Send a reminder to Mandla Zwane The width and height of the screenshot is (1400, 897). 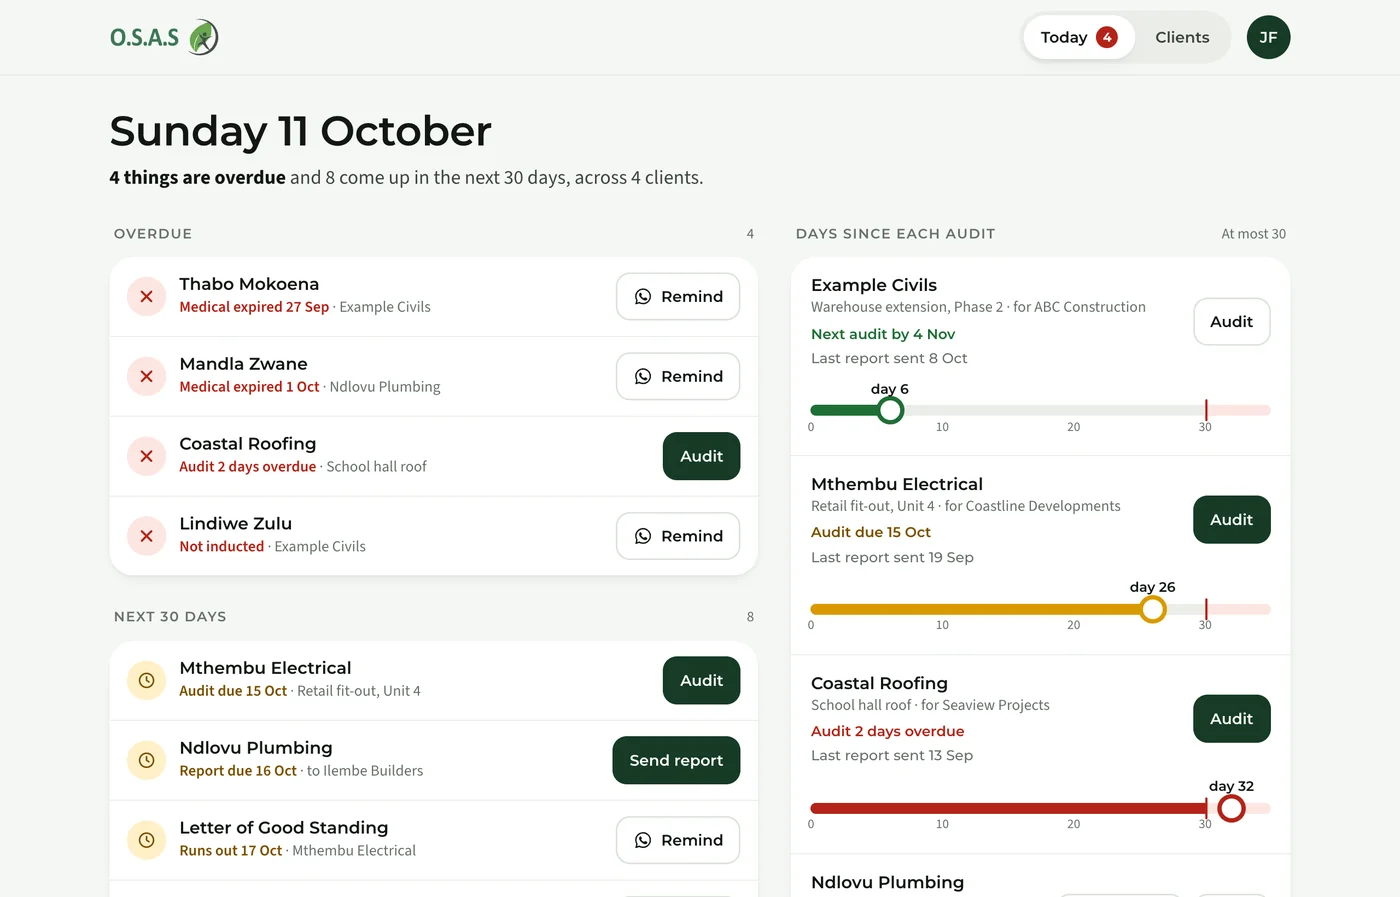point(678,376)
